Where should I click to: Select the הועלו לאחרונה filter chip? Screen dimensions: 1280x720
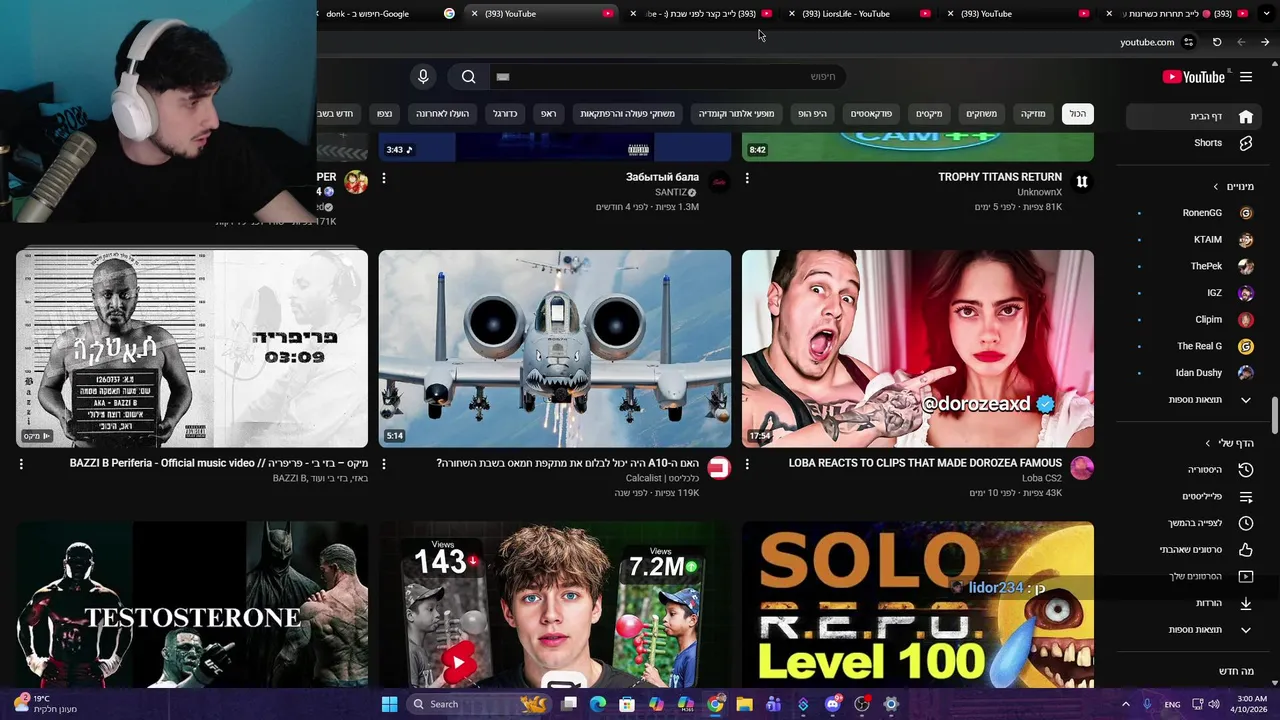click(x=442, y=114)
